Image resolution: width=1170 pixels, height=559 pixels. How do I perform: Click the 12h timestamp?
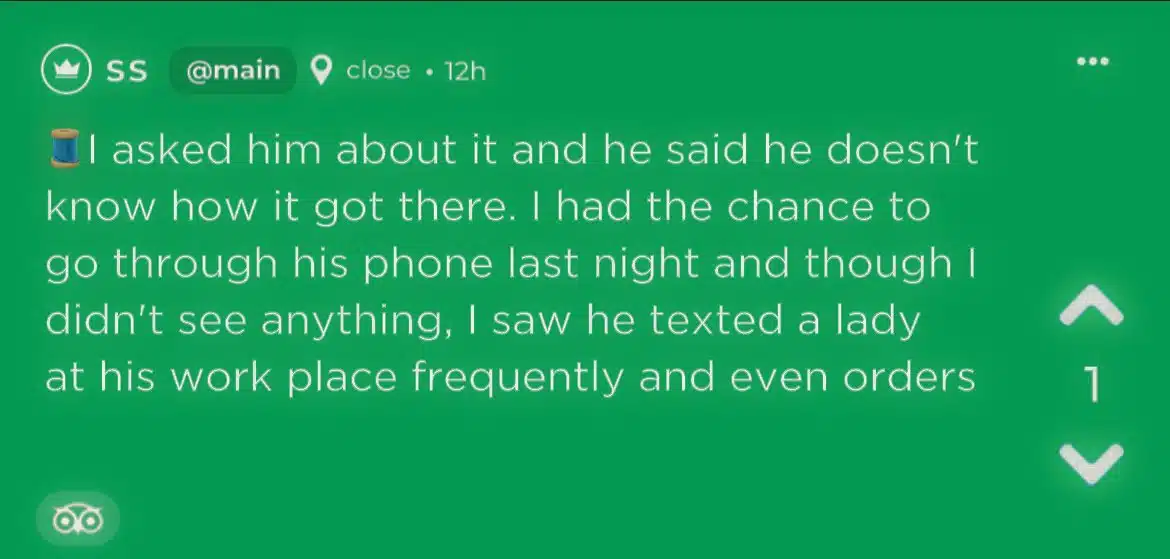[463, 71]
